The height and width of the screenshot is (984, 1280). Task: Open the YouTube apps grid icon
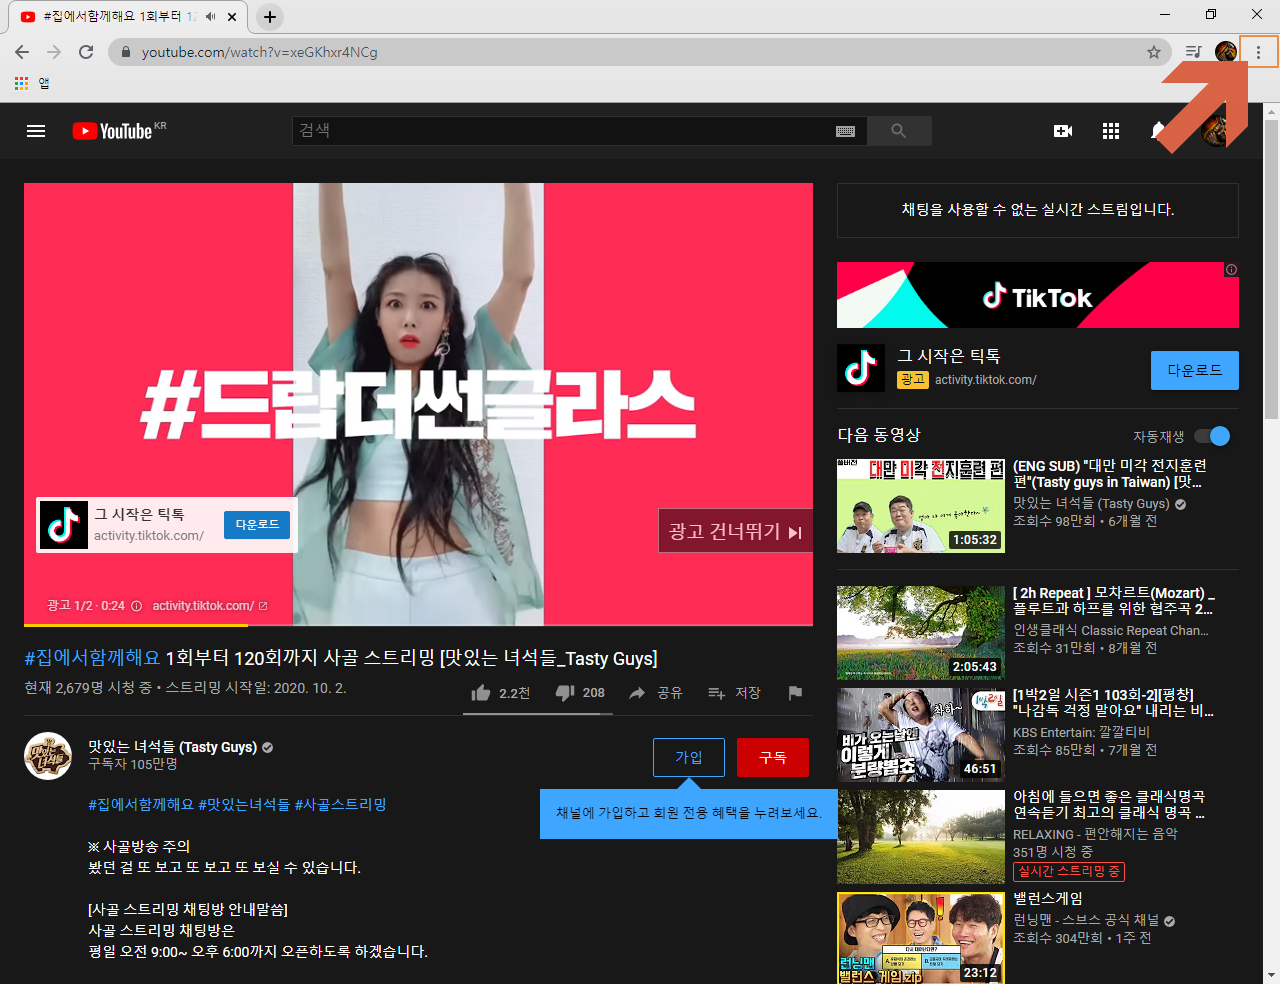[x=1111, y=131]
